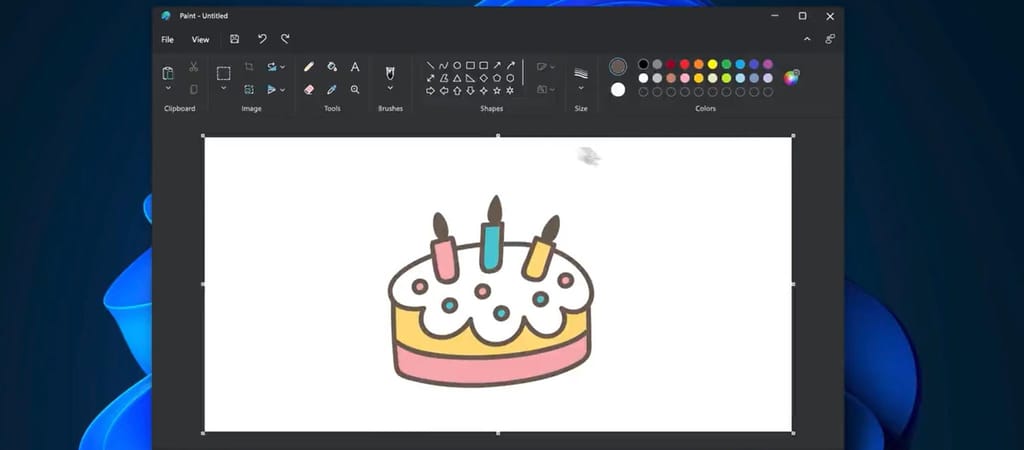Pick the red color swatch
This screenshot has width=1024, height=450.
coord(685,64)
